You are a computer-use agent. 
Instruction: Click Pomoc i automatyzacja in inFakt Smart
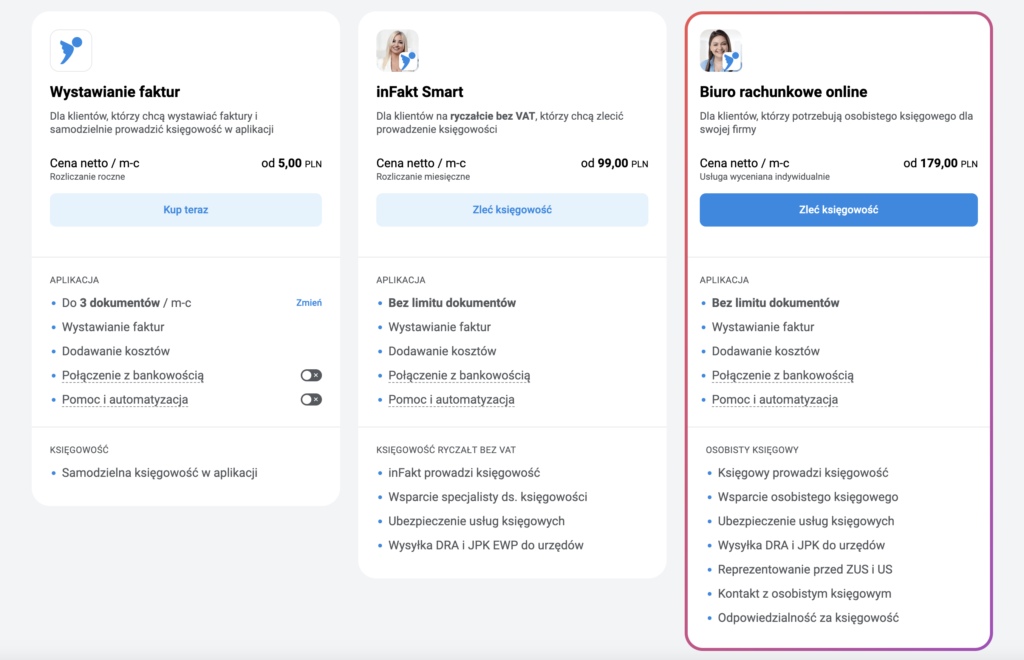click(x=451, y=399)
